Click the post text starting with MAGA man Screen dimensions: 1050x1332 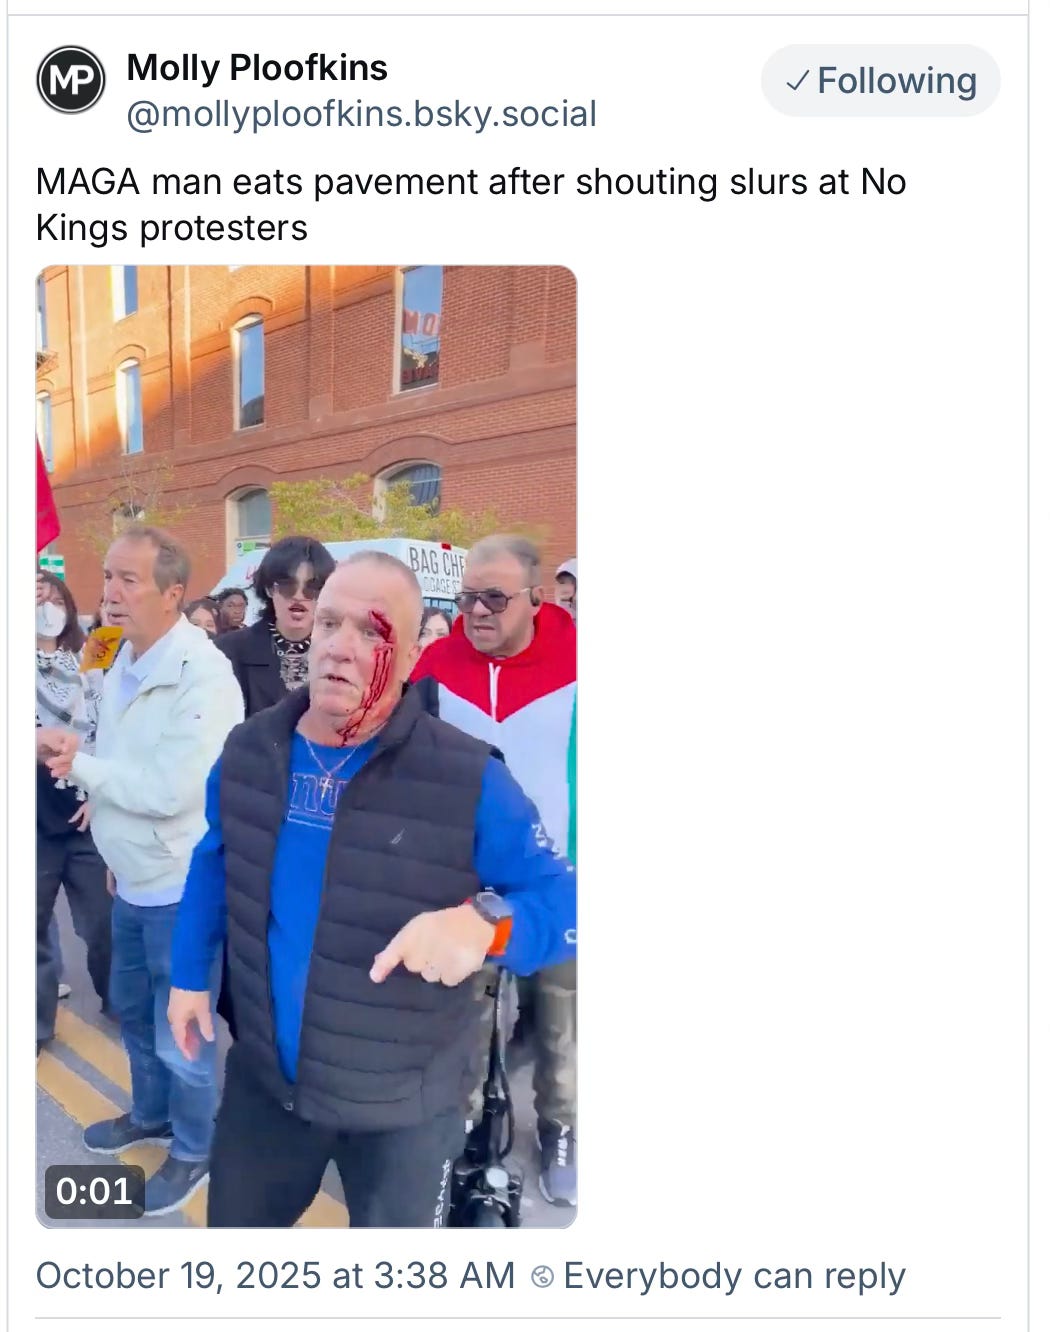471,205
